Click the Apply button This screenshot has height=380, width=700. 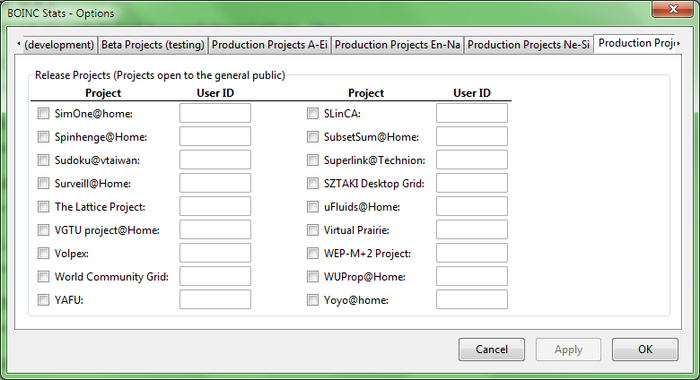click(x=568, y=349)
